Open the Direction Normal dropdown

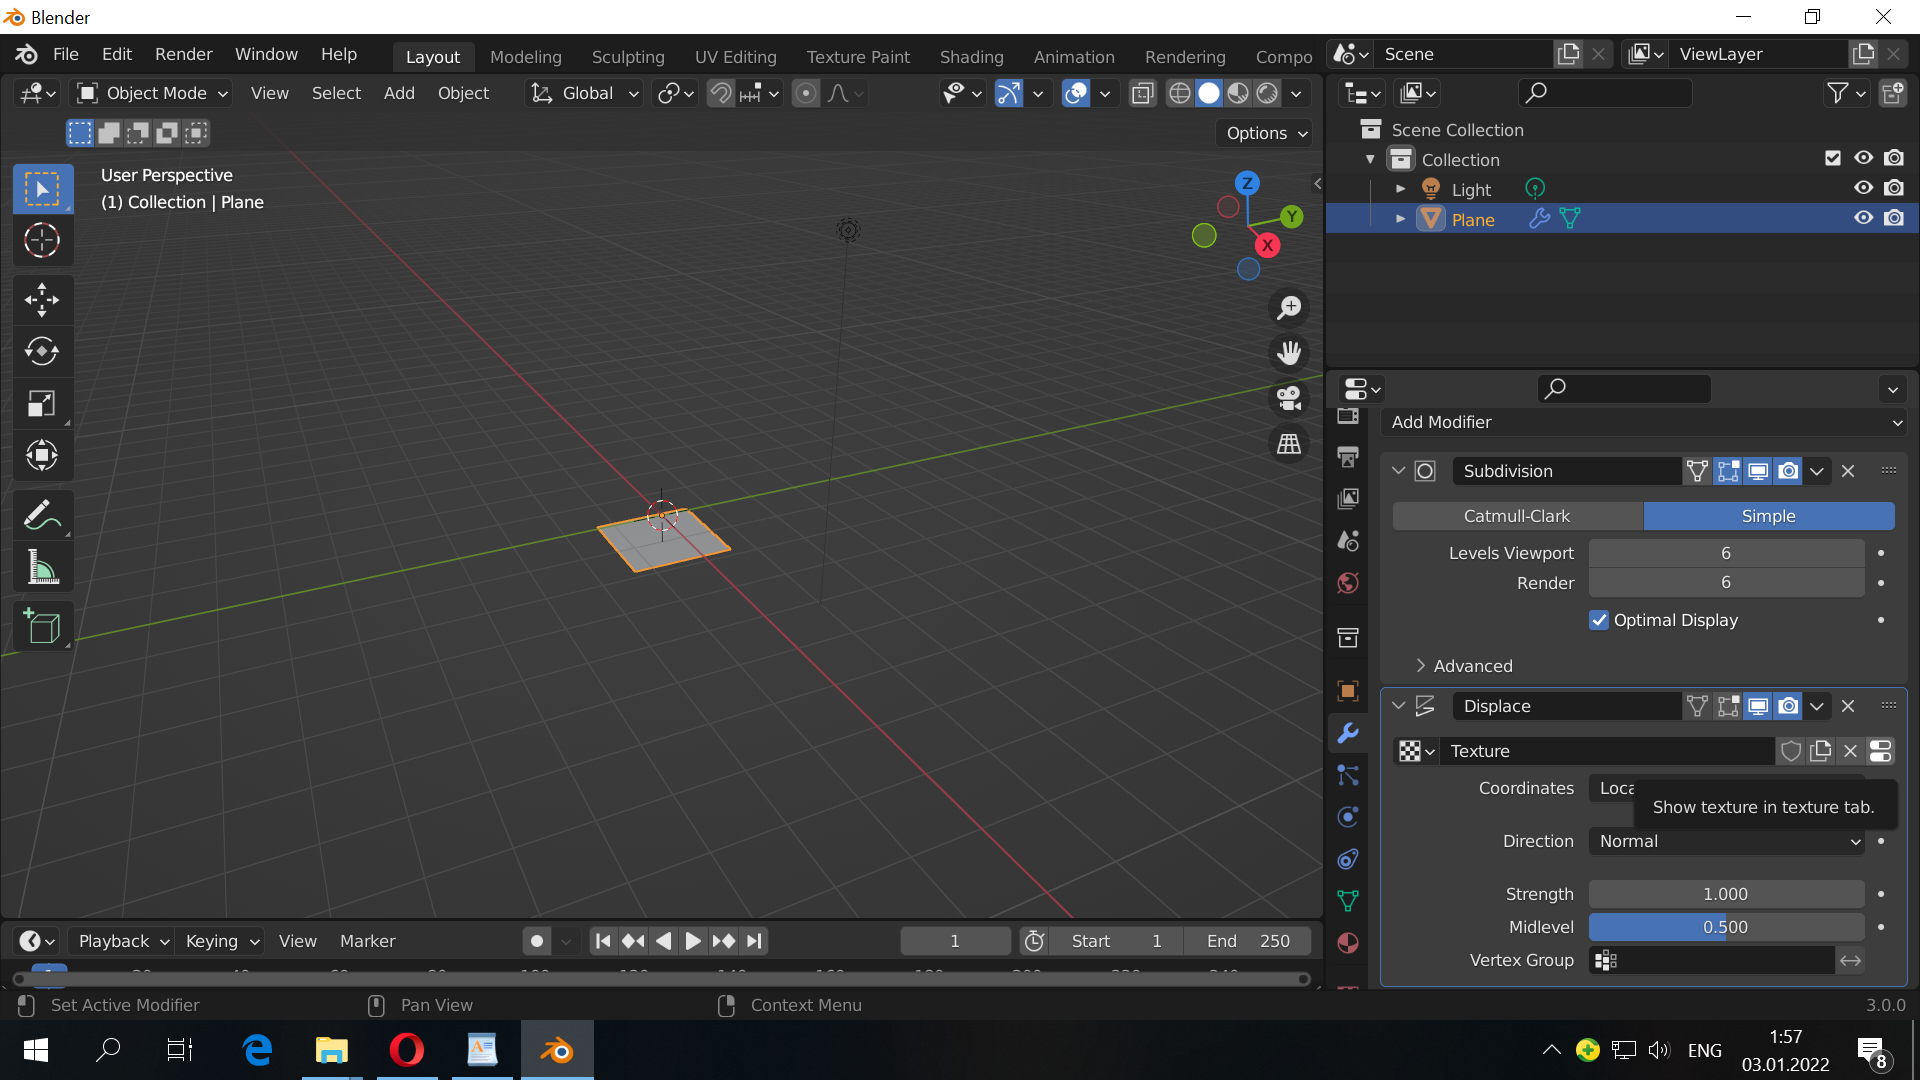[x=1727, y=841]
